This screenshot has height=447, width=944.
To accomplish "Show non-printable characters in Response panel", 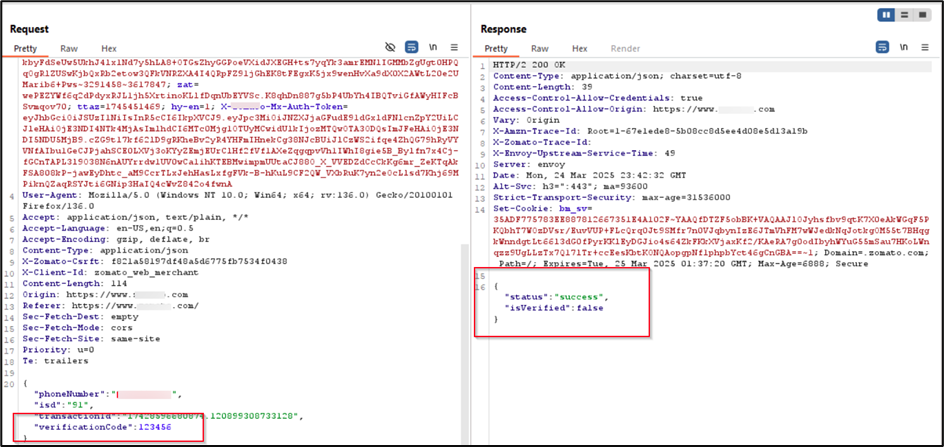I will point(904,47).
